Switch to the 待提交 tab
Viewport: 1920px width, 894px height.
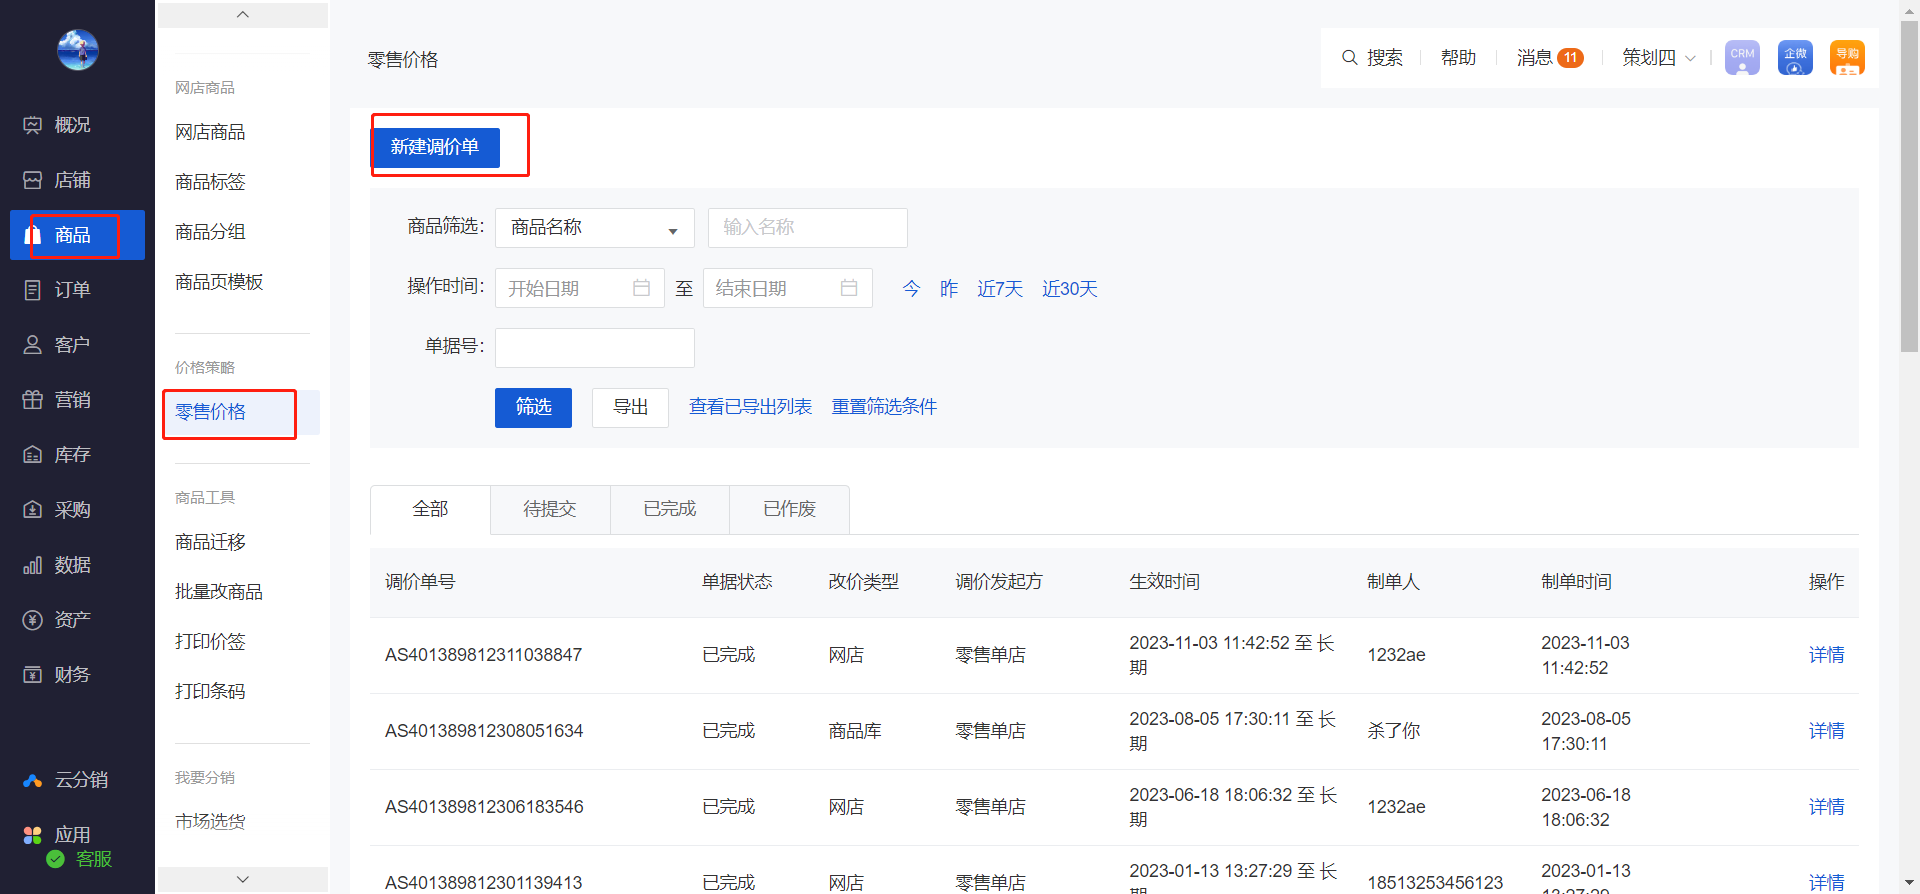pos(550,509)
